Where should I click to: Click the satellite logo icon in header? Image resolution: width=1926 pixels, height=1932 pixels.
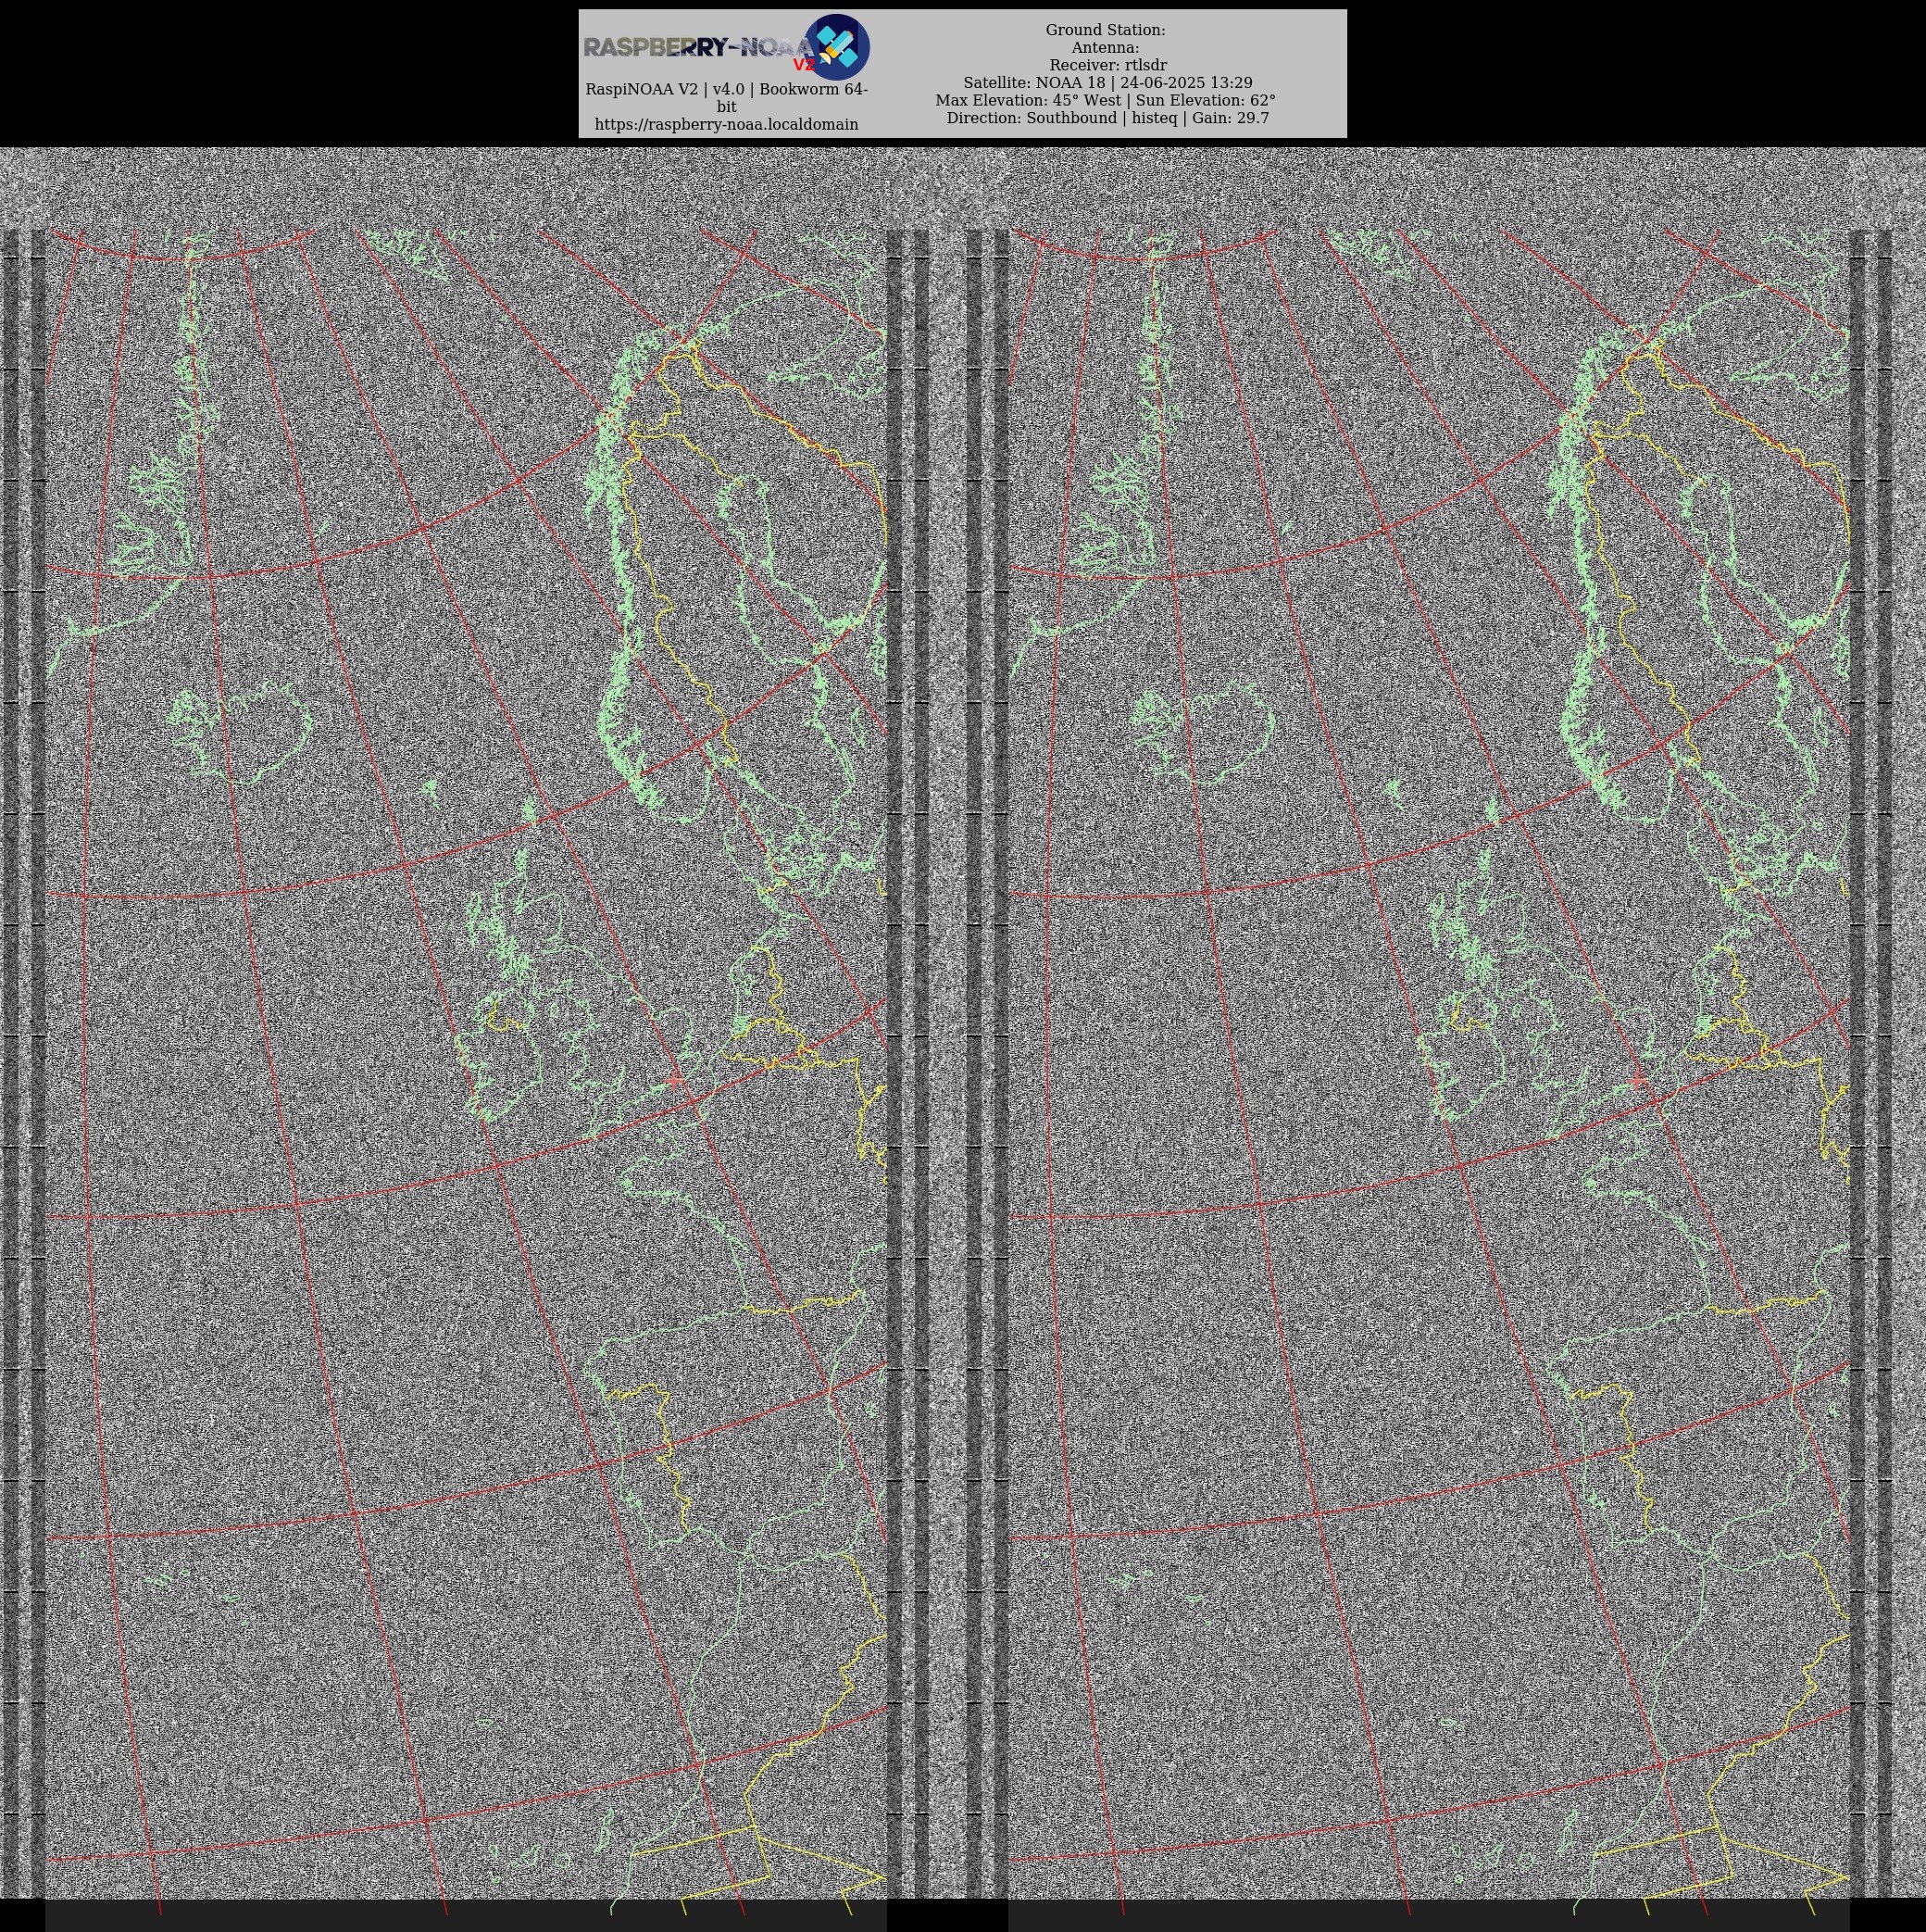click(837, 47)
